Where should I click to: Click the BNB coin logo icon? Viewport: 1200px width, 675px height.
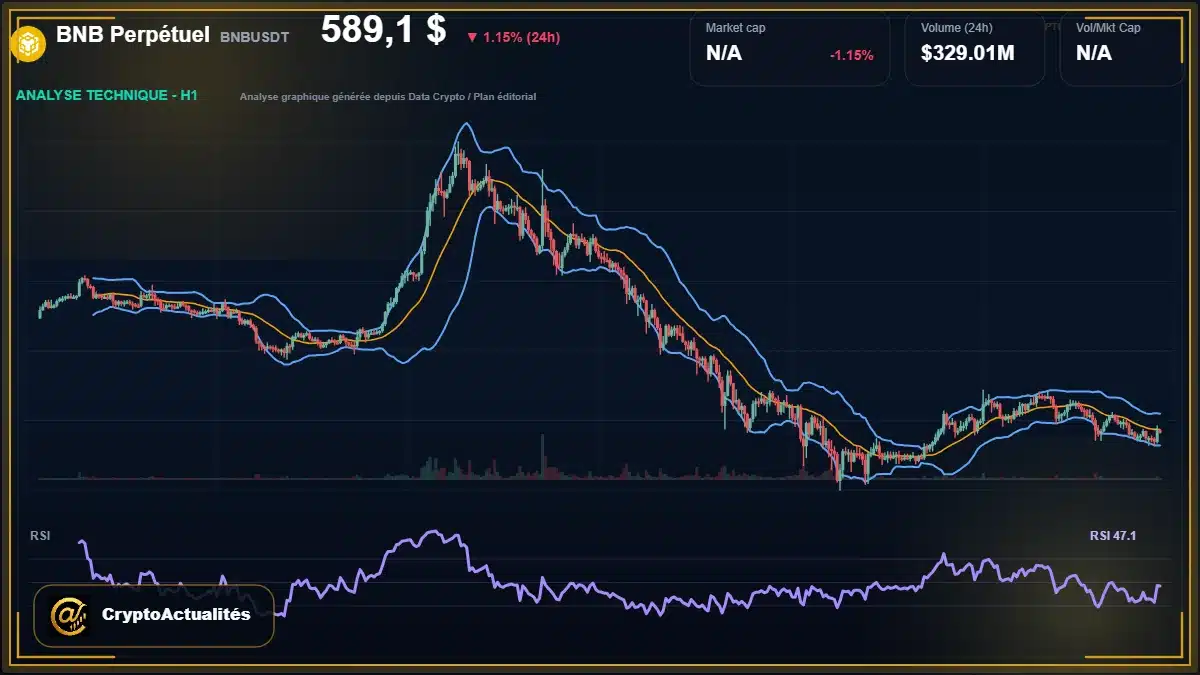tap(27, 43)
